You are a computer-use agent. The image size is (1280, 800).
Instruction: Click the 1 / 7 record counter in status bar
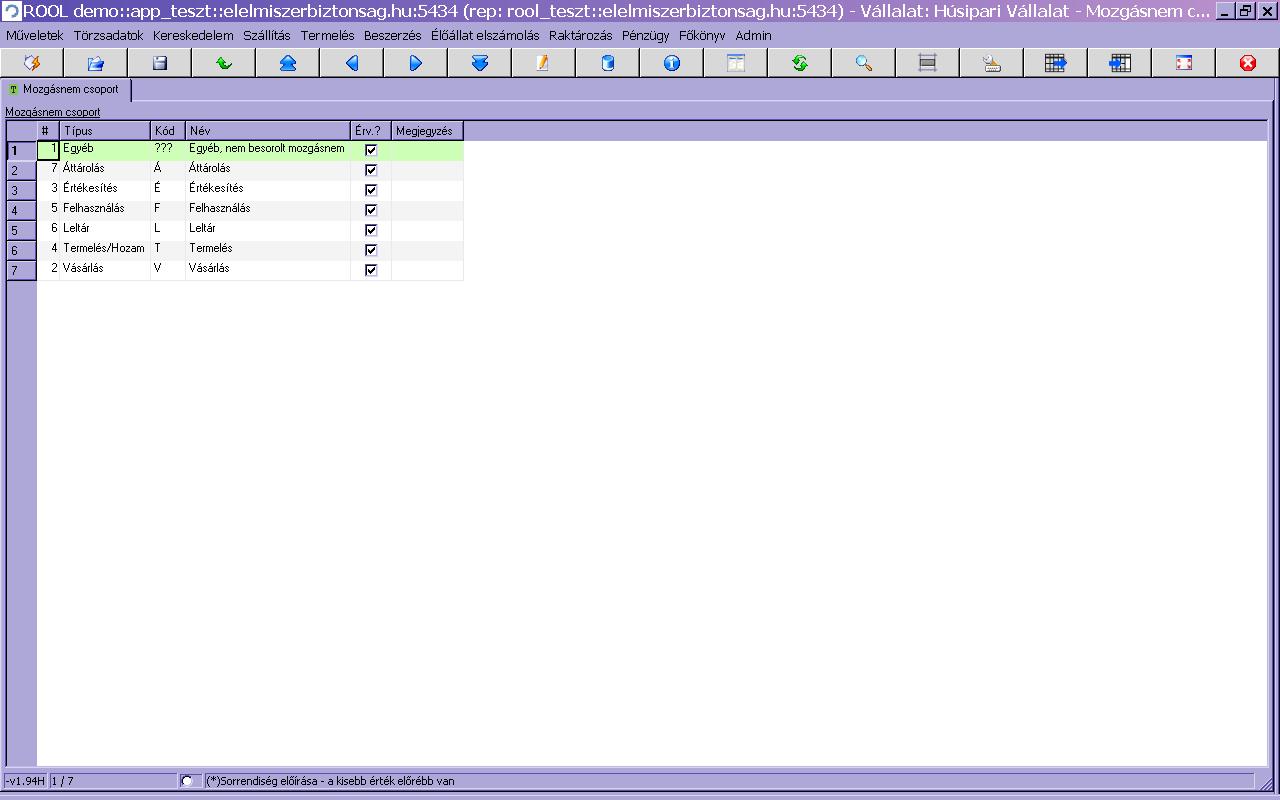[x=112, y=781]
